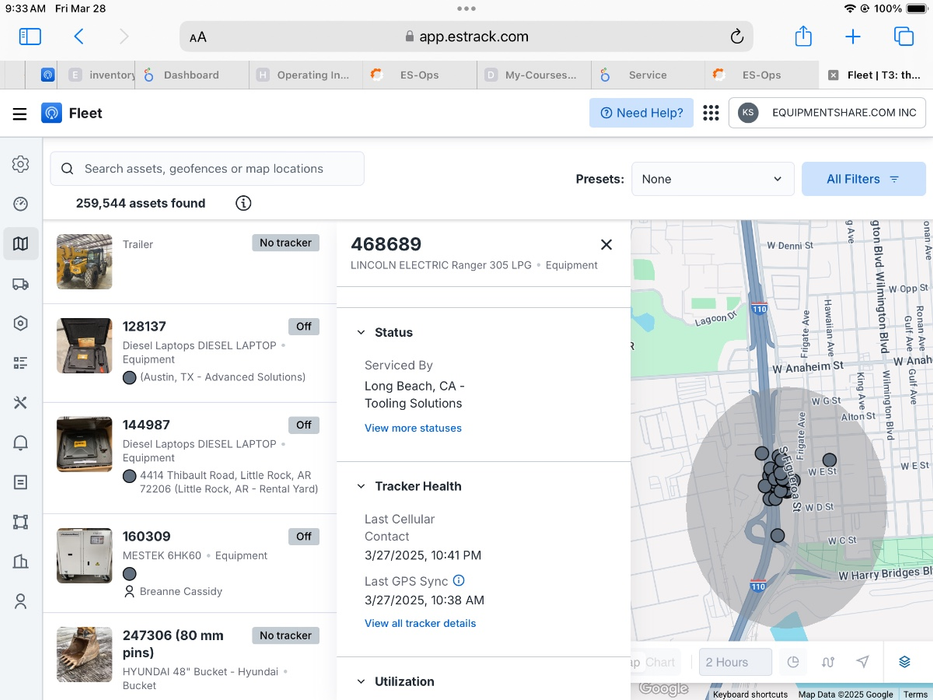Image resolution: width=933 pixels, height=700 pixels.
Task: Switch to the Dashboard browser tab
Action: click(x=191, y=75)
